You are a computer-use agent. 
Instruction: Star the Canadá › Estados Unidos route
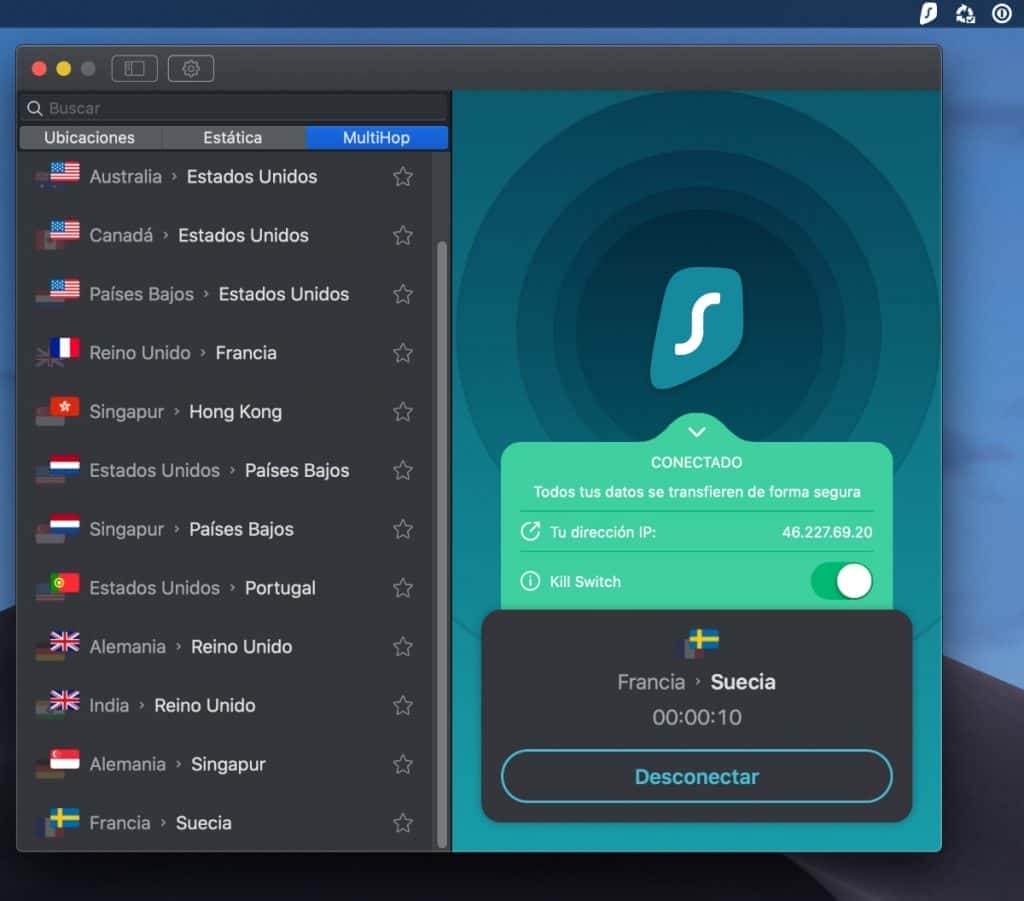[x=403, y=235]
